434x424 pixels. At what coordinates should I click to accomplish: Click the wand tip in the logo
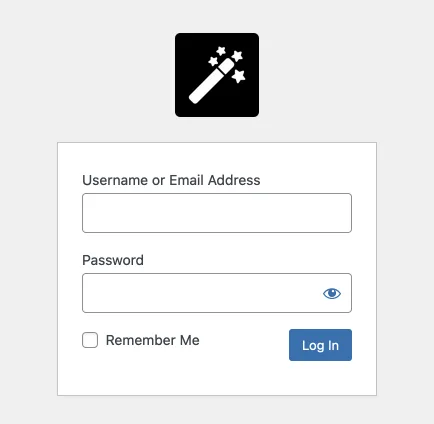[x=226, y=66]
